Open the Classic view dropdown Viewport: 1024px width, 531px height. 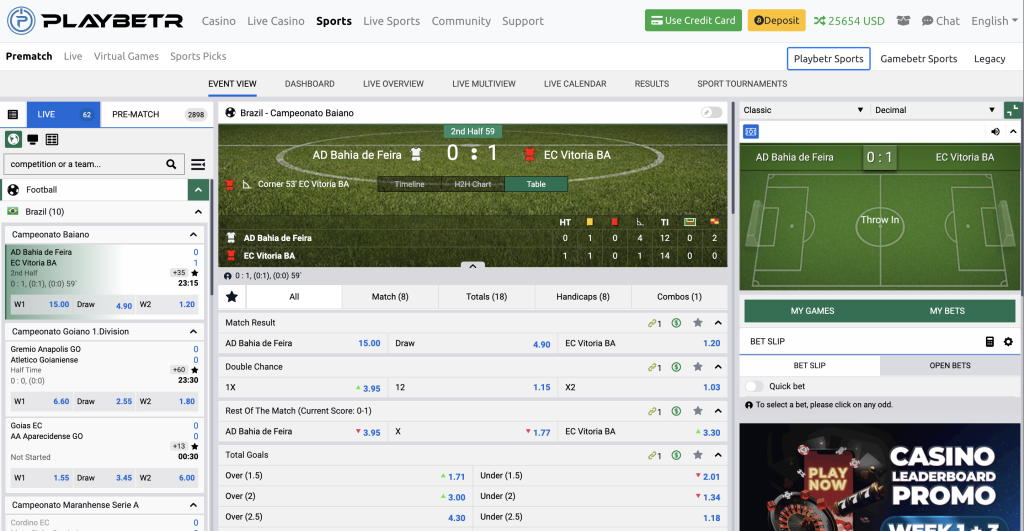click(x=803, y=110)
